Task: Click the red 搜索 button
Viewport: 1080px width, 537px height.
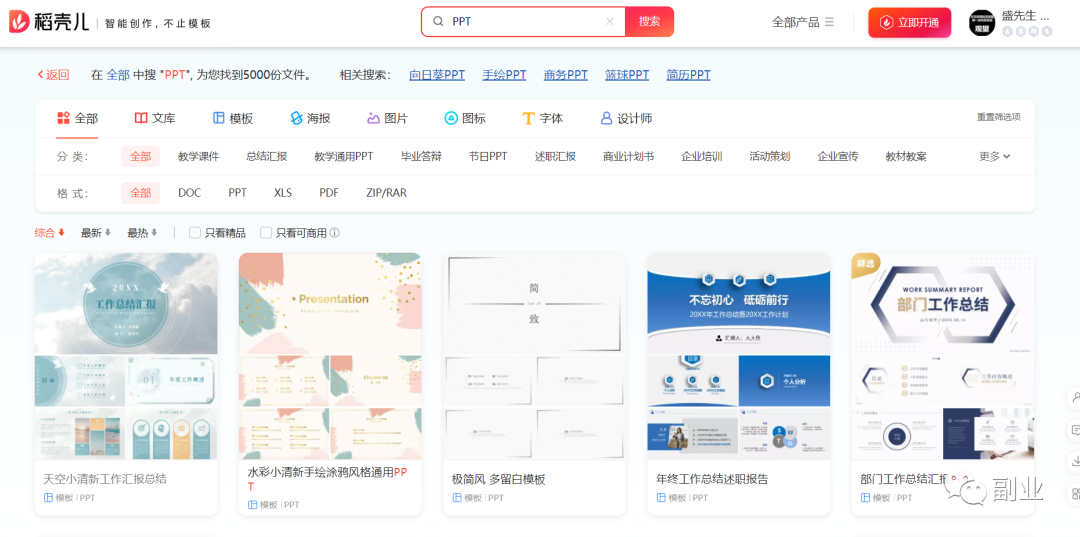Action: click(x=649, y=21)
